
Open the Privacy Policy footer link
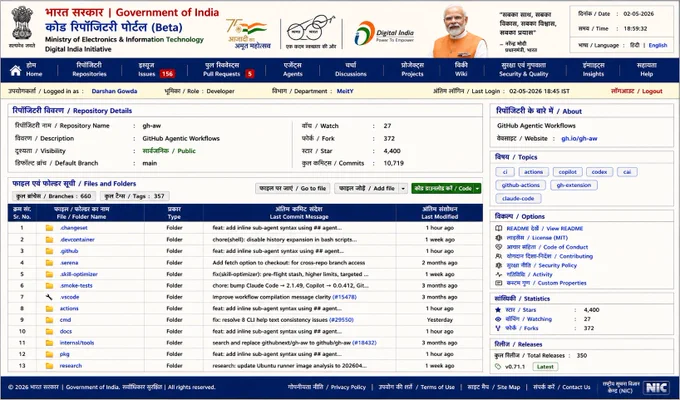point(327,387)
